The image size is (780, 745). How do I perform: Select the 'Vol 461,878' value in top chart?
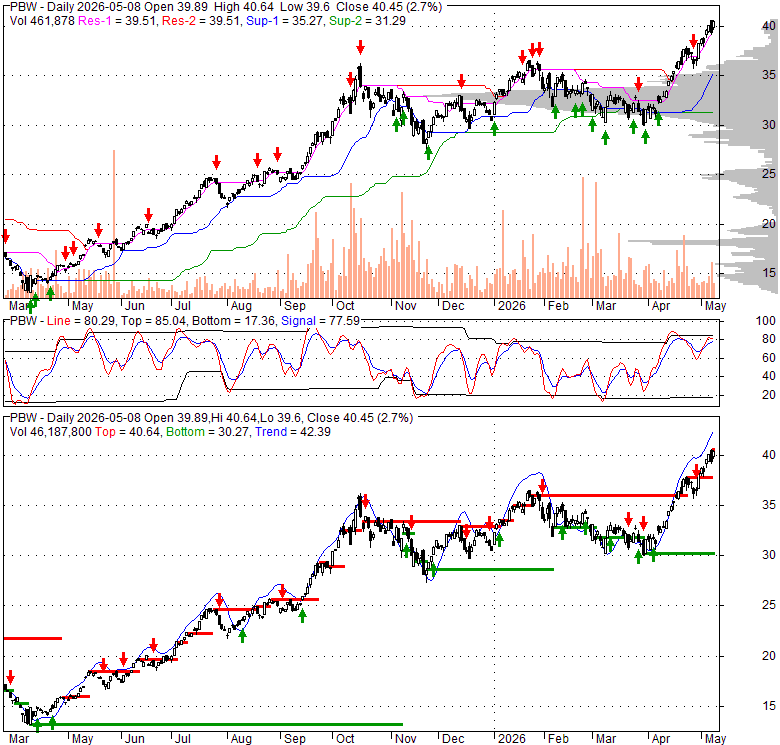click(42, 21)
